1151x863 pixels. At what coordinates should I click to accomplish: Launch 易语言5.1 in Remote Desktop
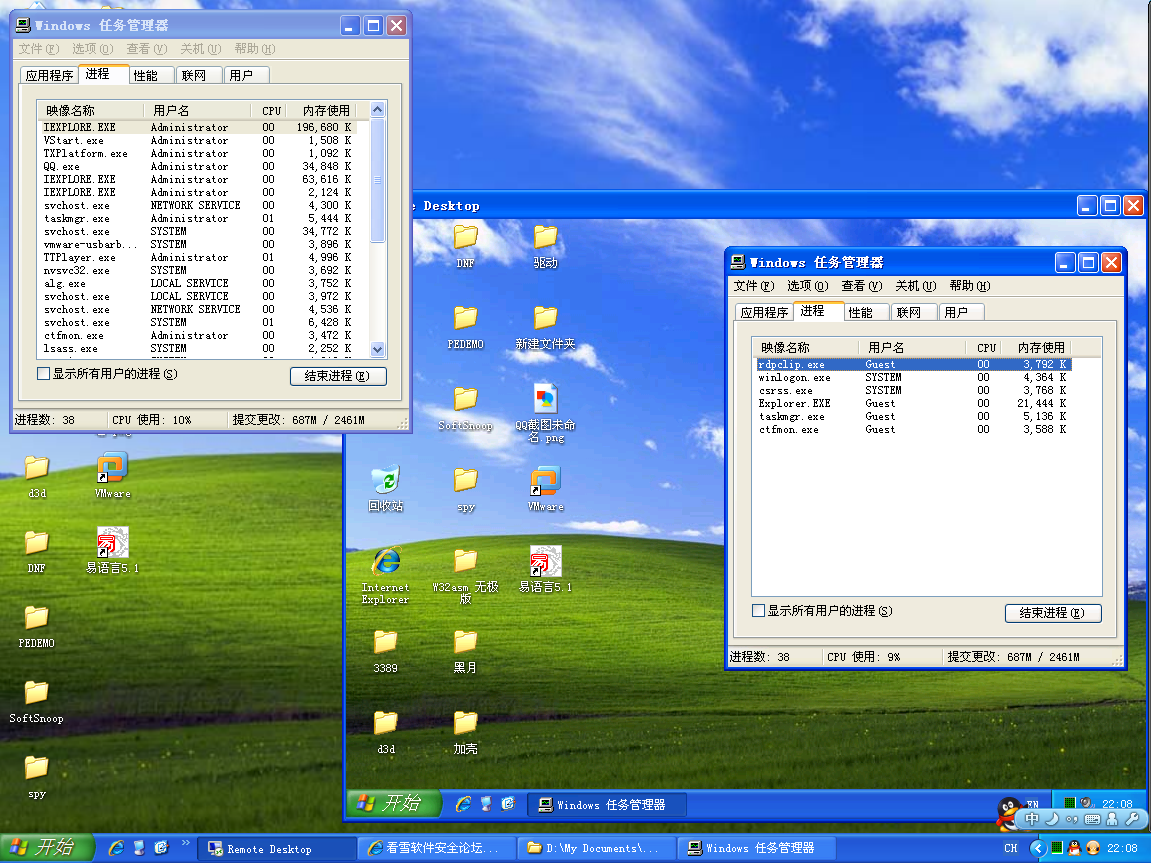point(545,569)
